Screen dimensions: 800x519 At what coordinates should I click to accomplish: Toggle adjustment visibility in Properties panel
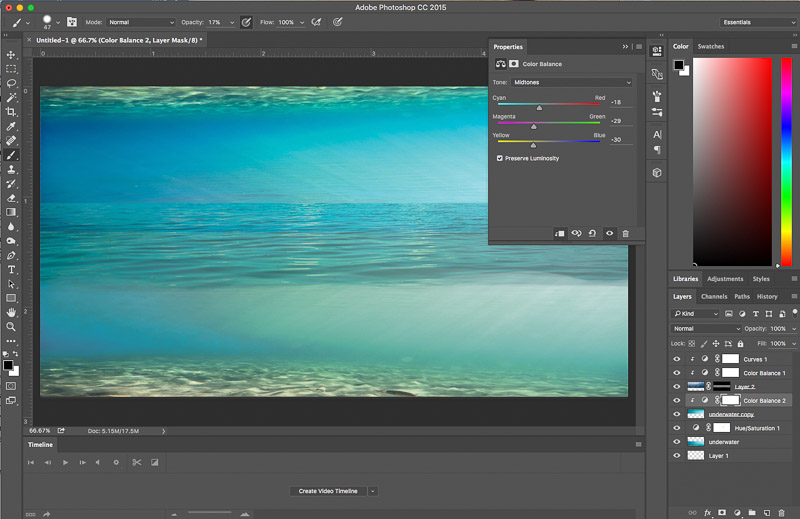[609, 233]
